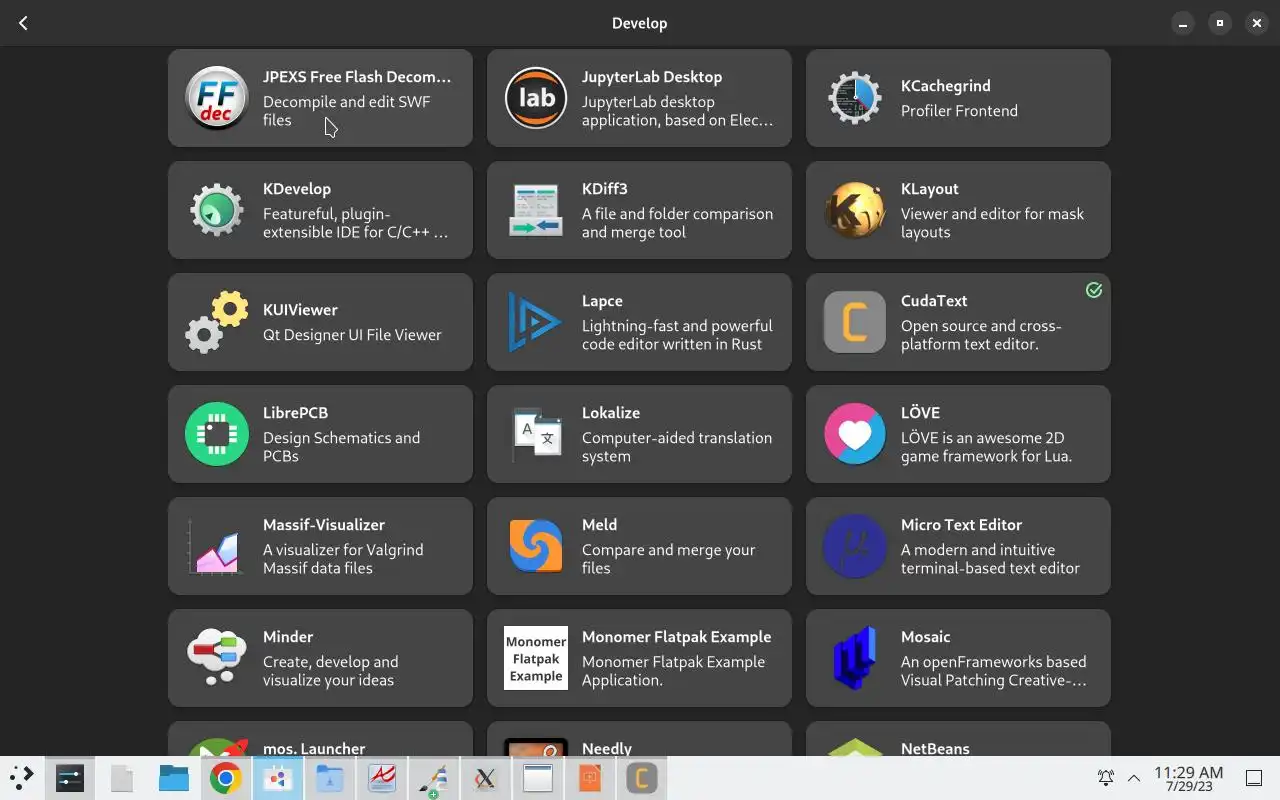Click the Meld swirl icon
This screenshot has height=800, width=1280.
click(536, 546)
